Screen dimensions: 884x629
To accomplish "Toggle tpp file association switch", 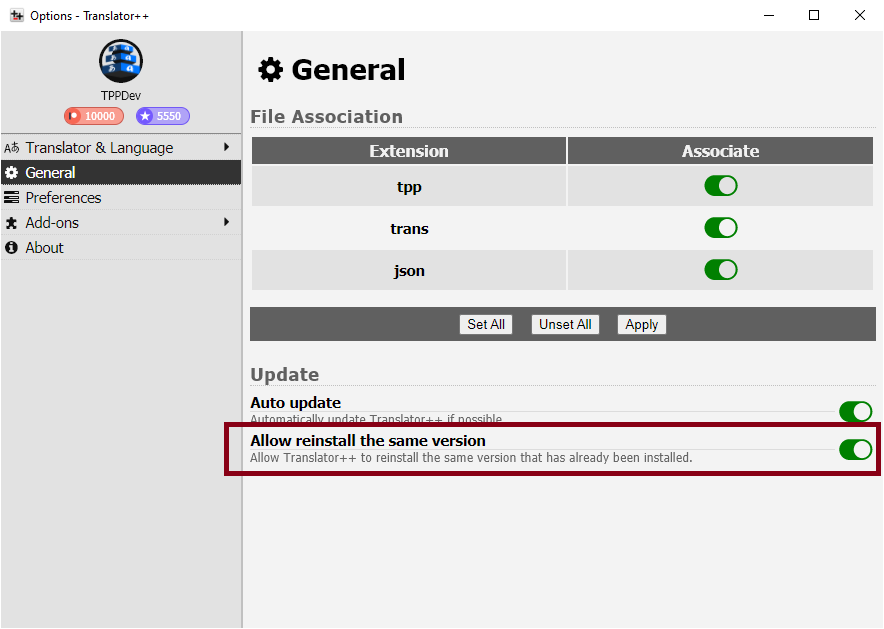I will pyautogui.click(x=721, y=186).
